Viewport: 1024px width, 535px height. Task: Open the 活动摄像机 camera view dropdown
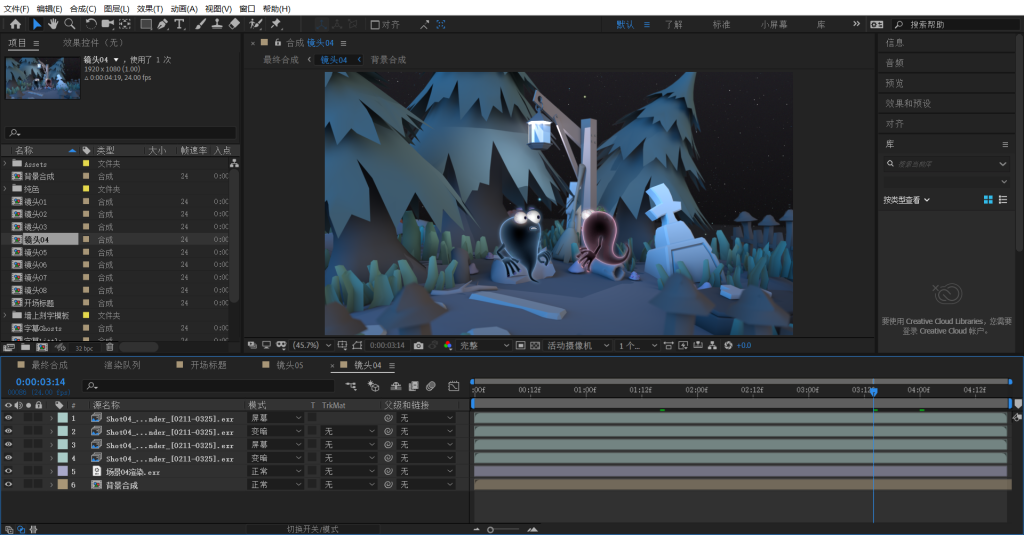tap(579, 346)
